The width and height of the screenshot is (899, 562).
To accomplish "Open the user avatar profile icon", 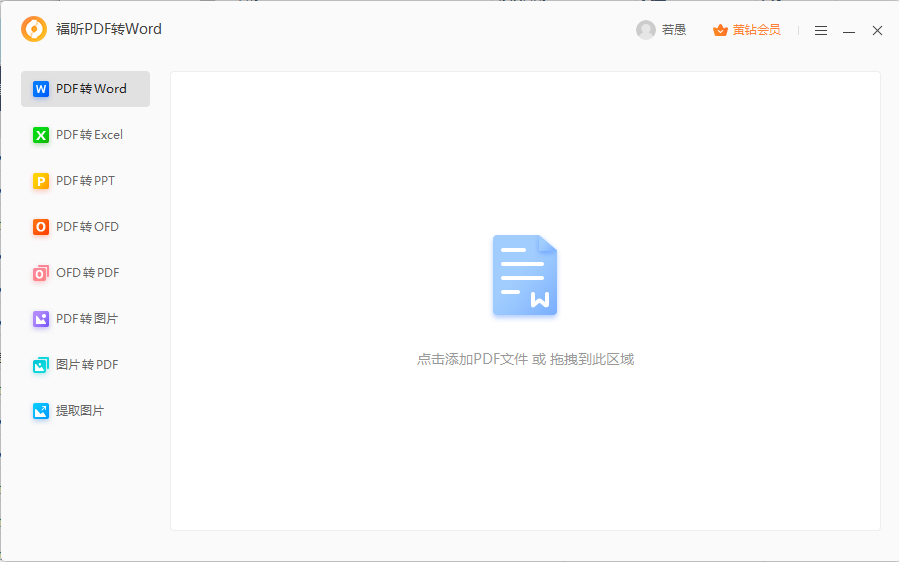I will click(645, 30).
